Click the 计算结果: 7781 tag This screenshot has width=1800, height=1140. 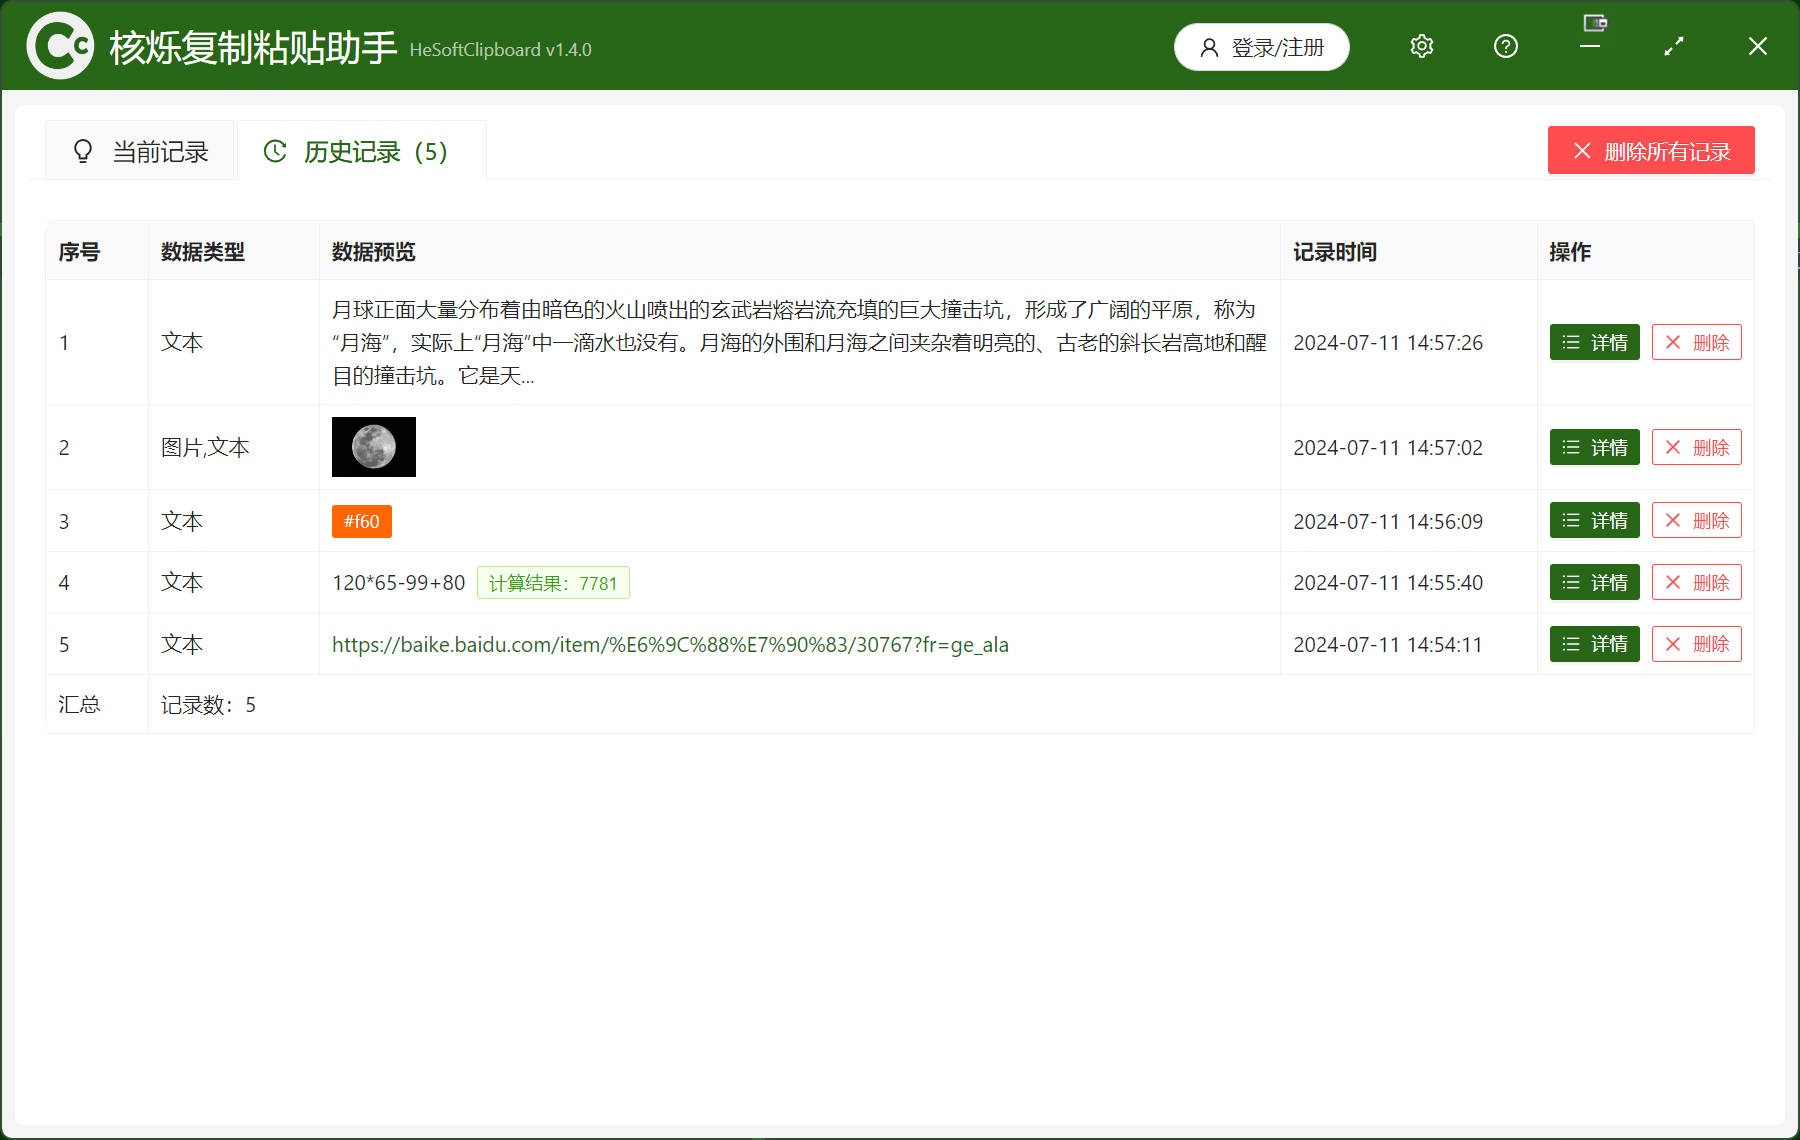click(553, 583)
